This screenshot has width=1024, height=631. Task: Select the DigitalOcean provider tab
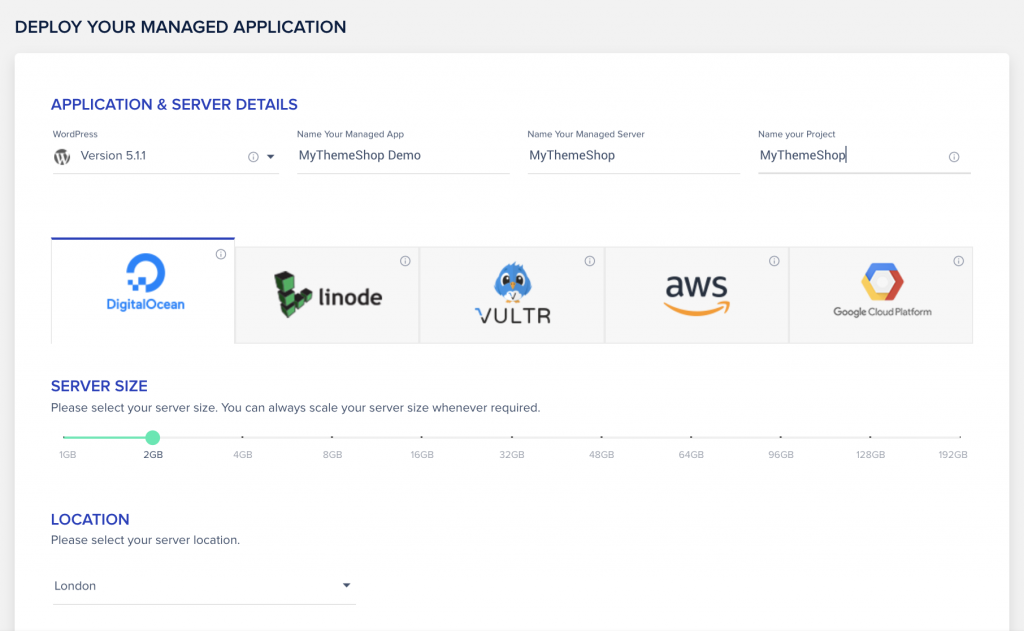point(143,291)
